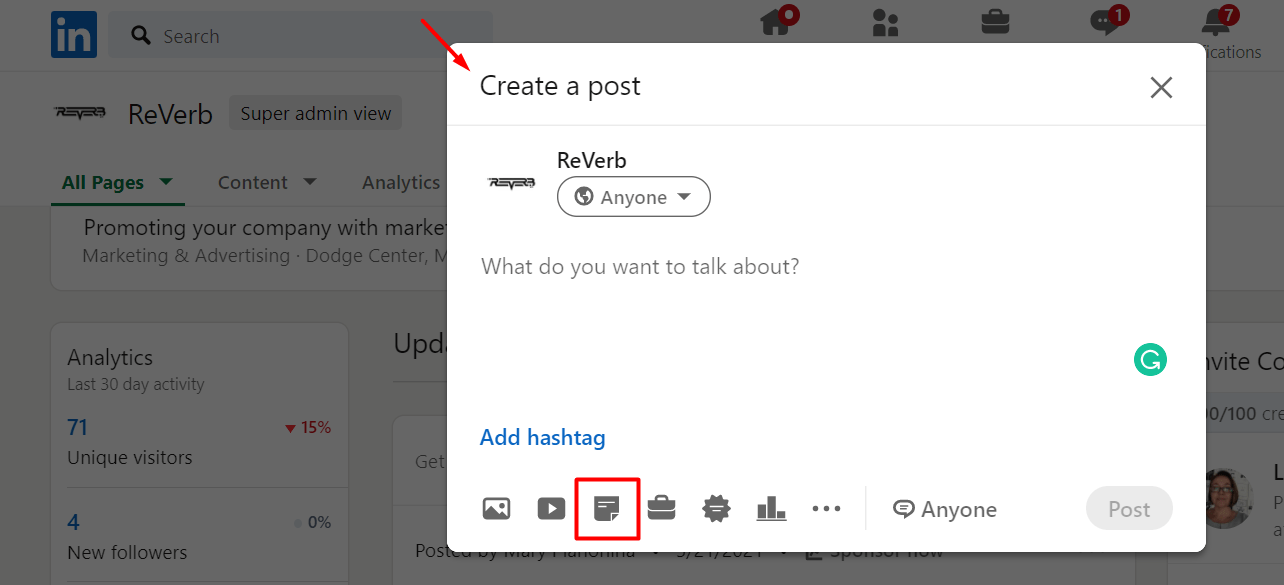Screen dimensions: 1284x585
Task: Select the share a job icon
Action: pos(662,508)
